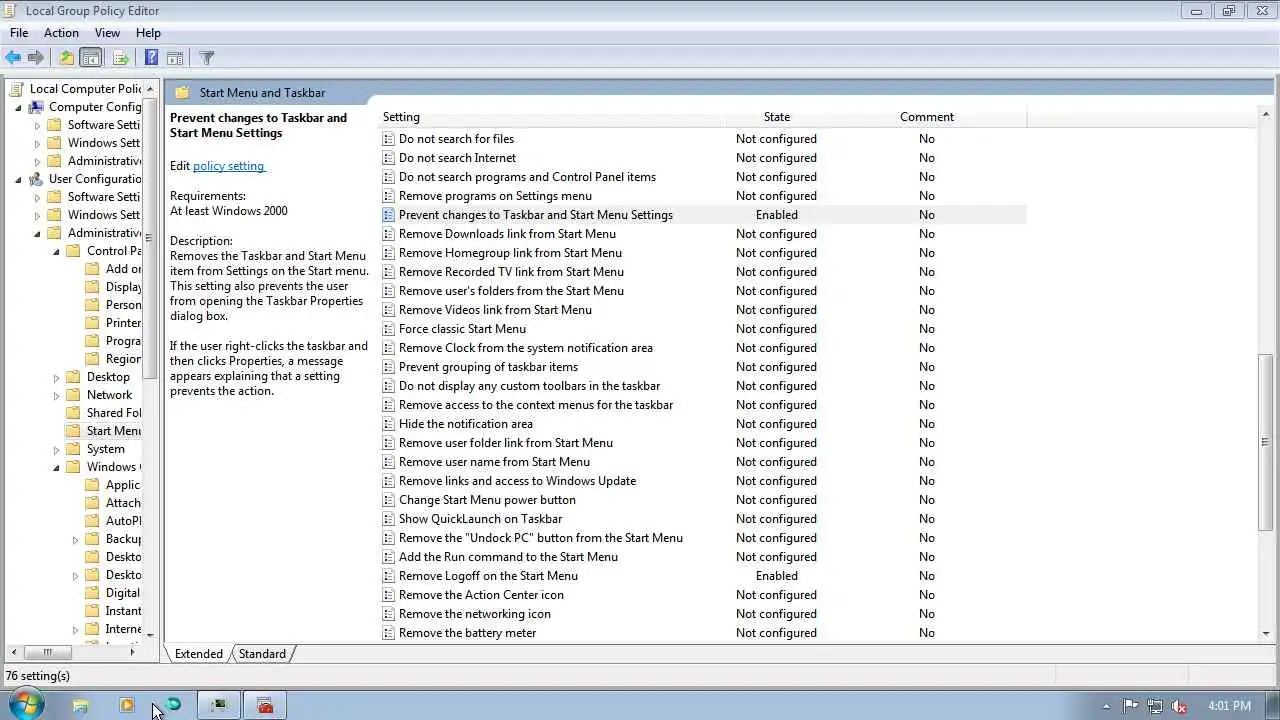
Task: Click the muted volume tray icon
Action: (1179, 706)
